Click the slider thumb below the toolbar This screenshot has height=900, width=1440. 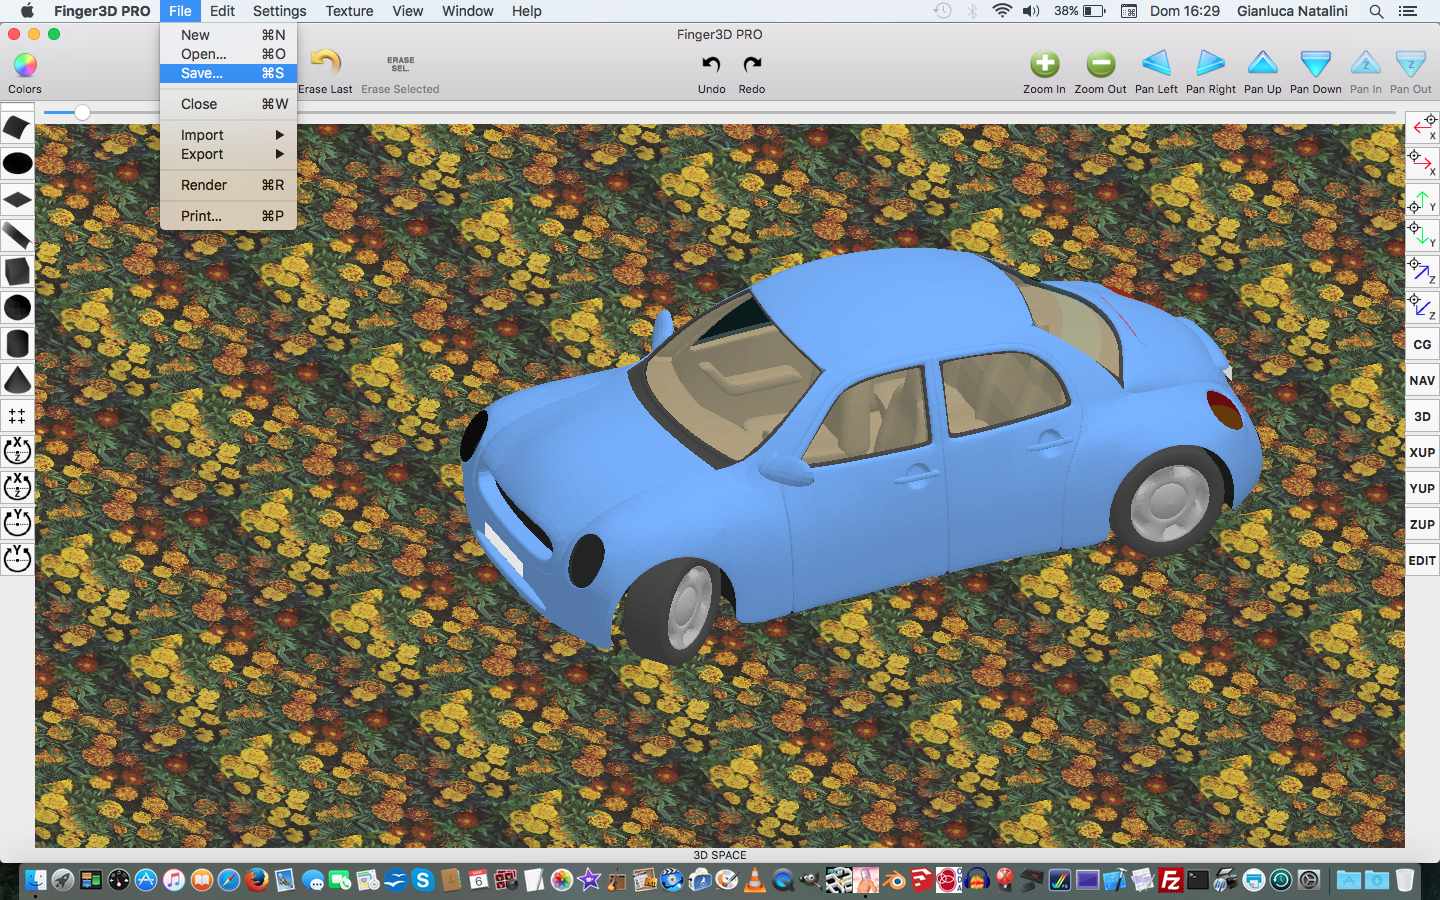tap(83, 113)
